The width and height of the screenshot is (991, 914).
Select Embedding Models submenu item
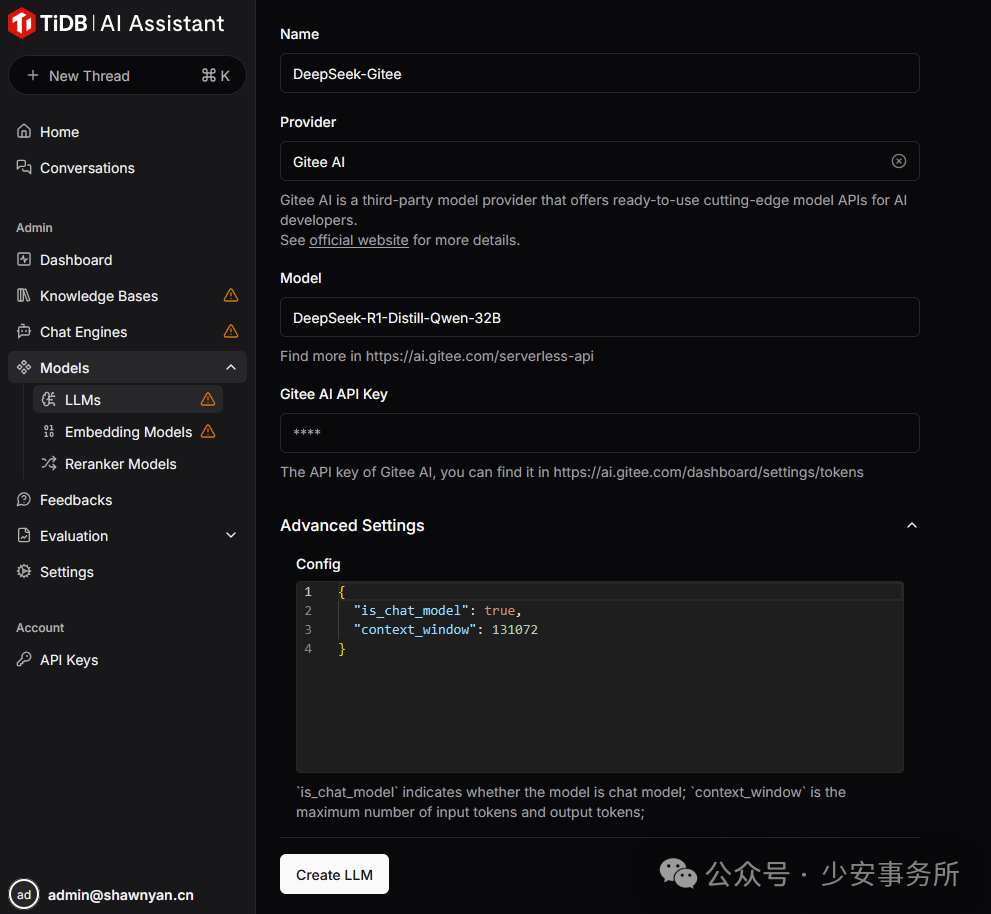click(x=128, y=432)
